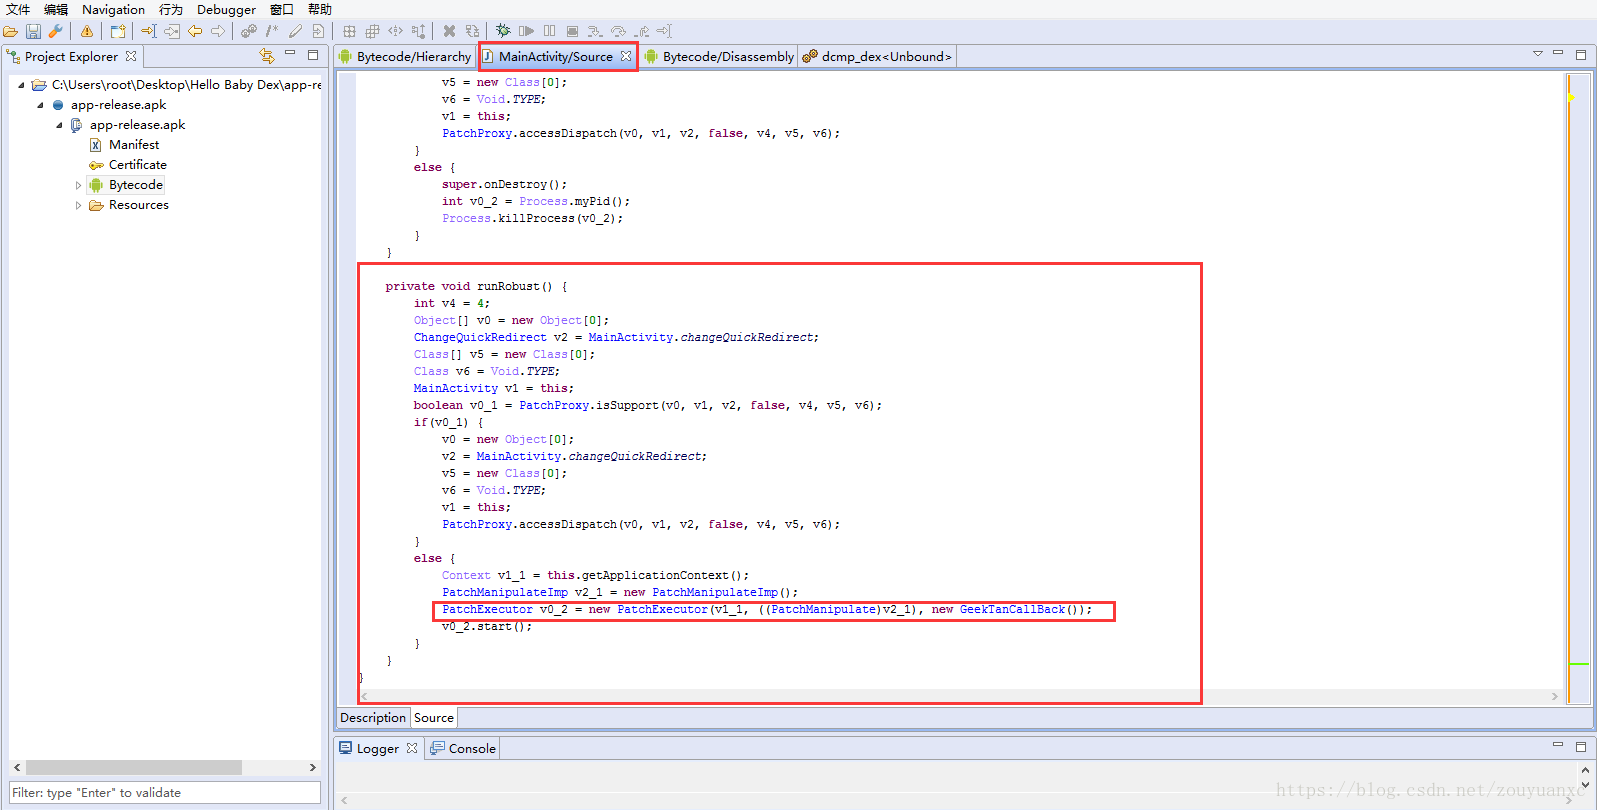Click left arrow of code editor horizontal scrollbar
Viewport: 1597px width, 810px height.
364,696
